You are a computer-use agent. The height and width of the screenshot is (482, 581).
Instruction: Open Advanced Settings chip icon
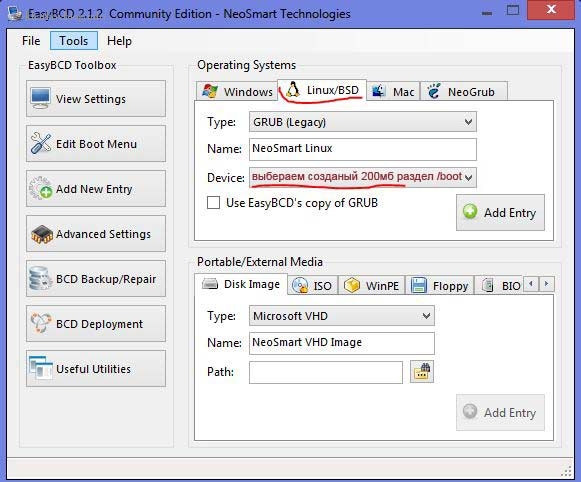tap(42, 234)
